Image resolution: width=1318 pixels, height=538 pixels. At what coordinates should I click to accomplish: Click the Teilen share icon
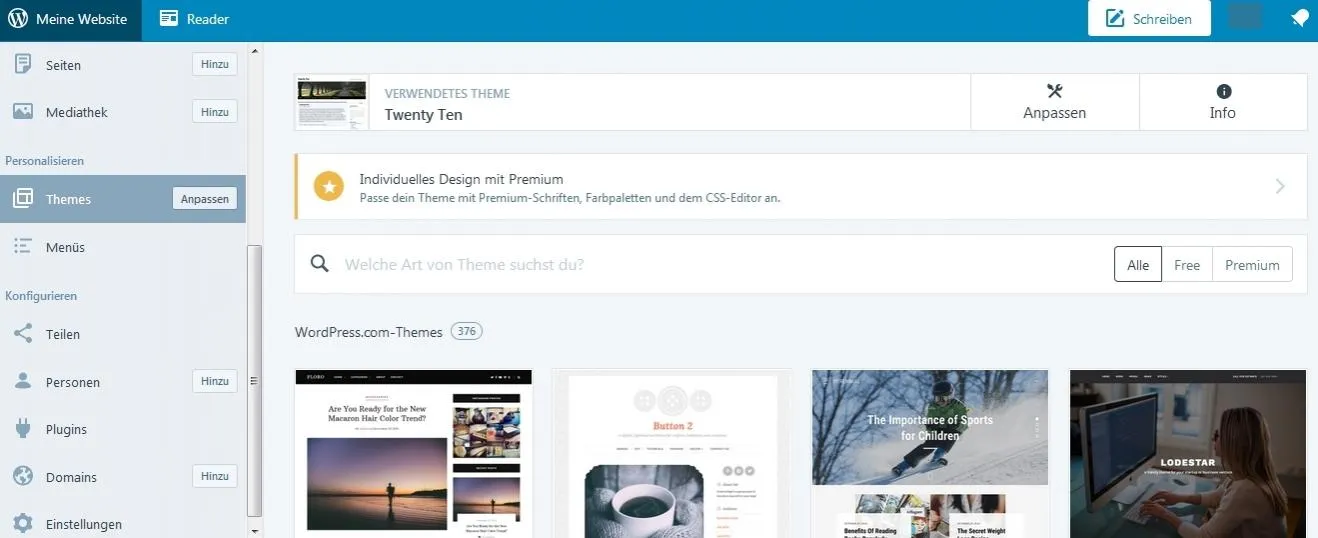[23, 333]
